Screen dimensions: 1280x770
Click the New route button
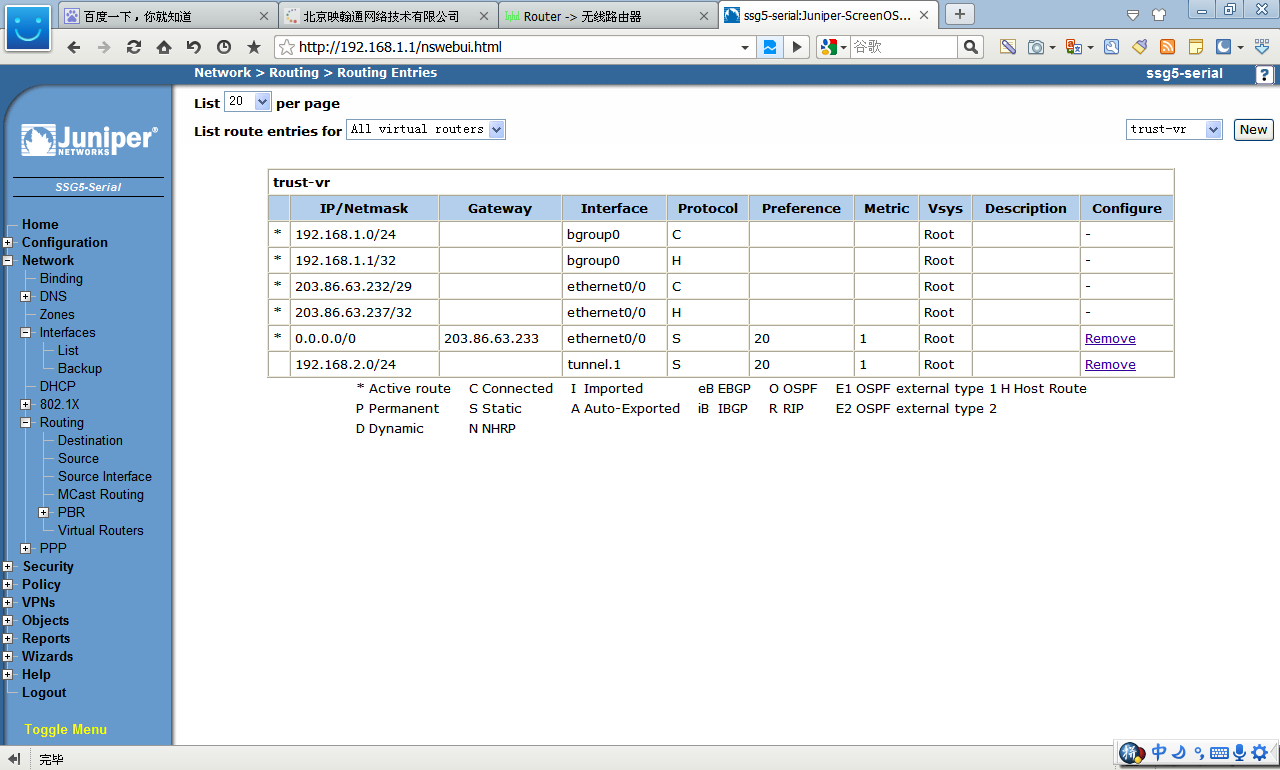[1253, 129]
